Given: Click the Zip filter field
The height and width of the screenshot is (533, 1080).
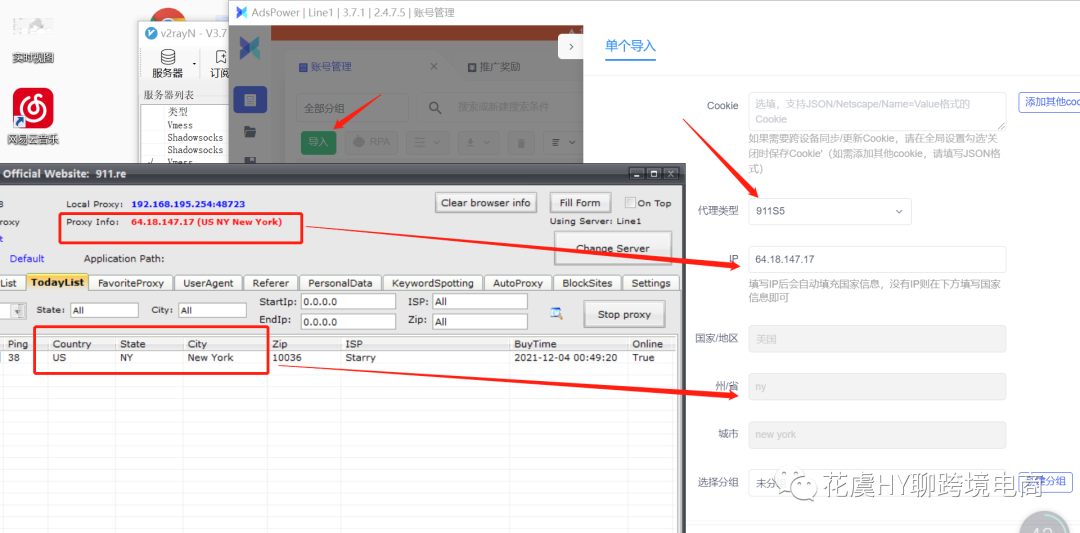Looking at the screenshot, I should (479, 322).
